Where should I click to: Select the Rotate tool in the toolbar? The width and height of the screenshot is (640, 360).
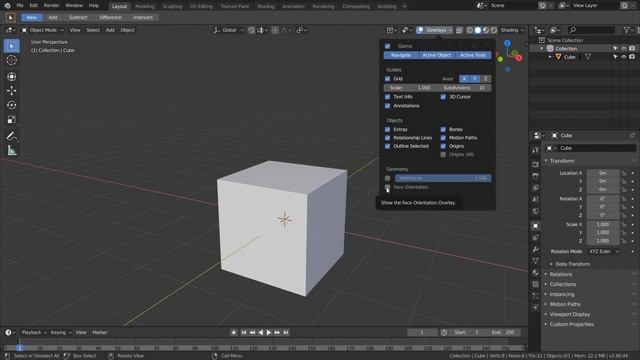11,105
